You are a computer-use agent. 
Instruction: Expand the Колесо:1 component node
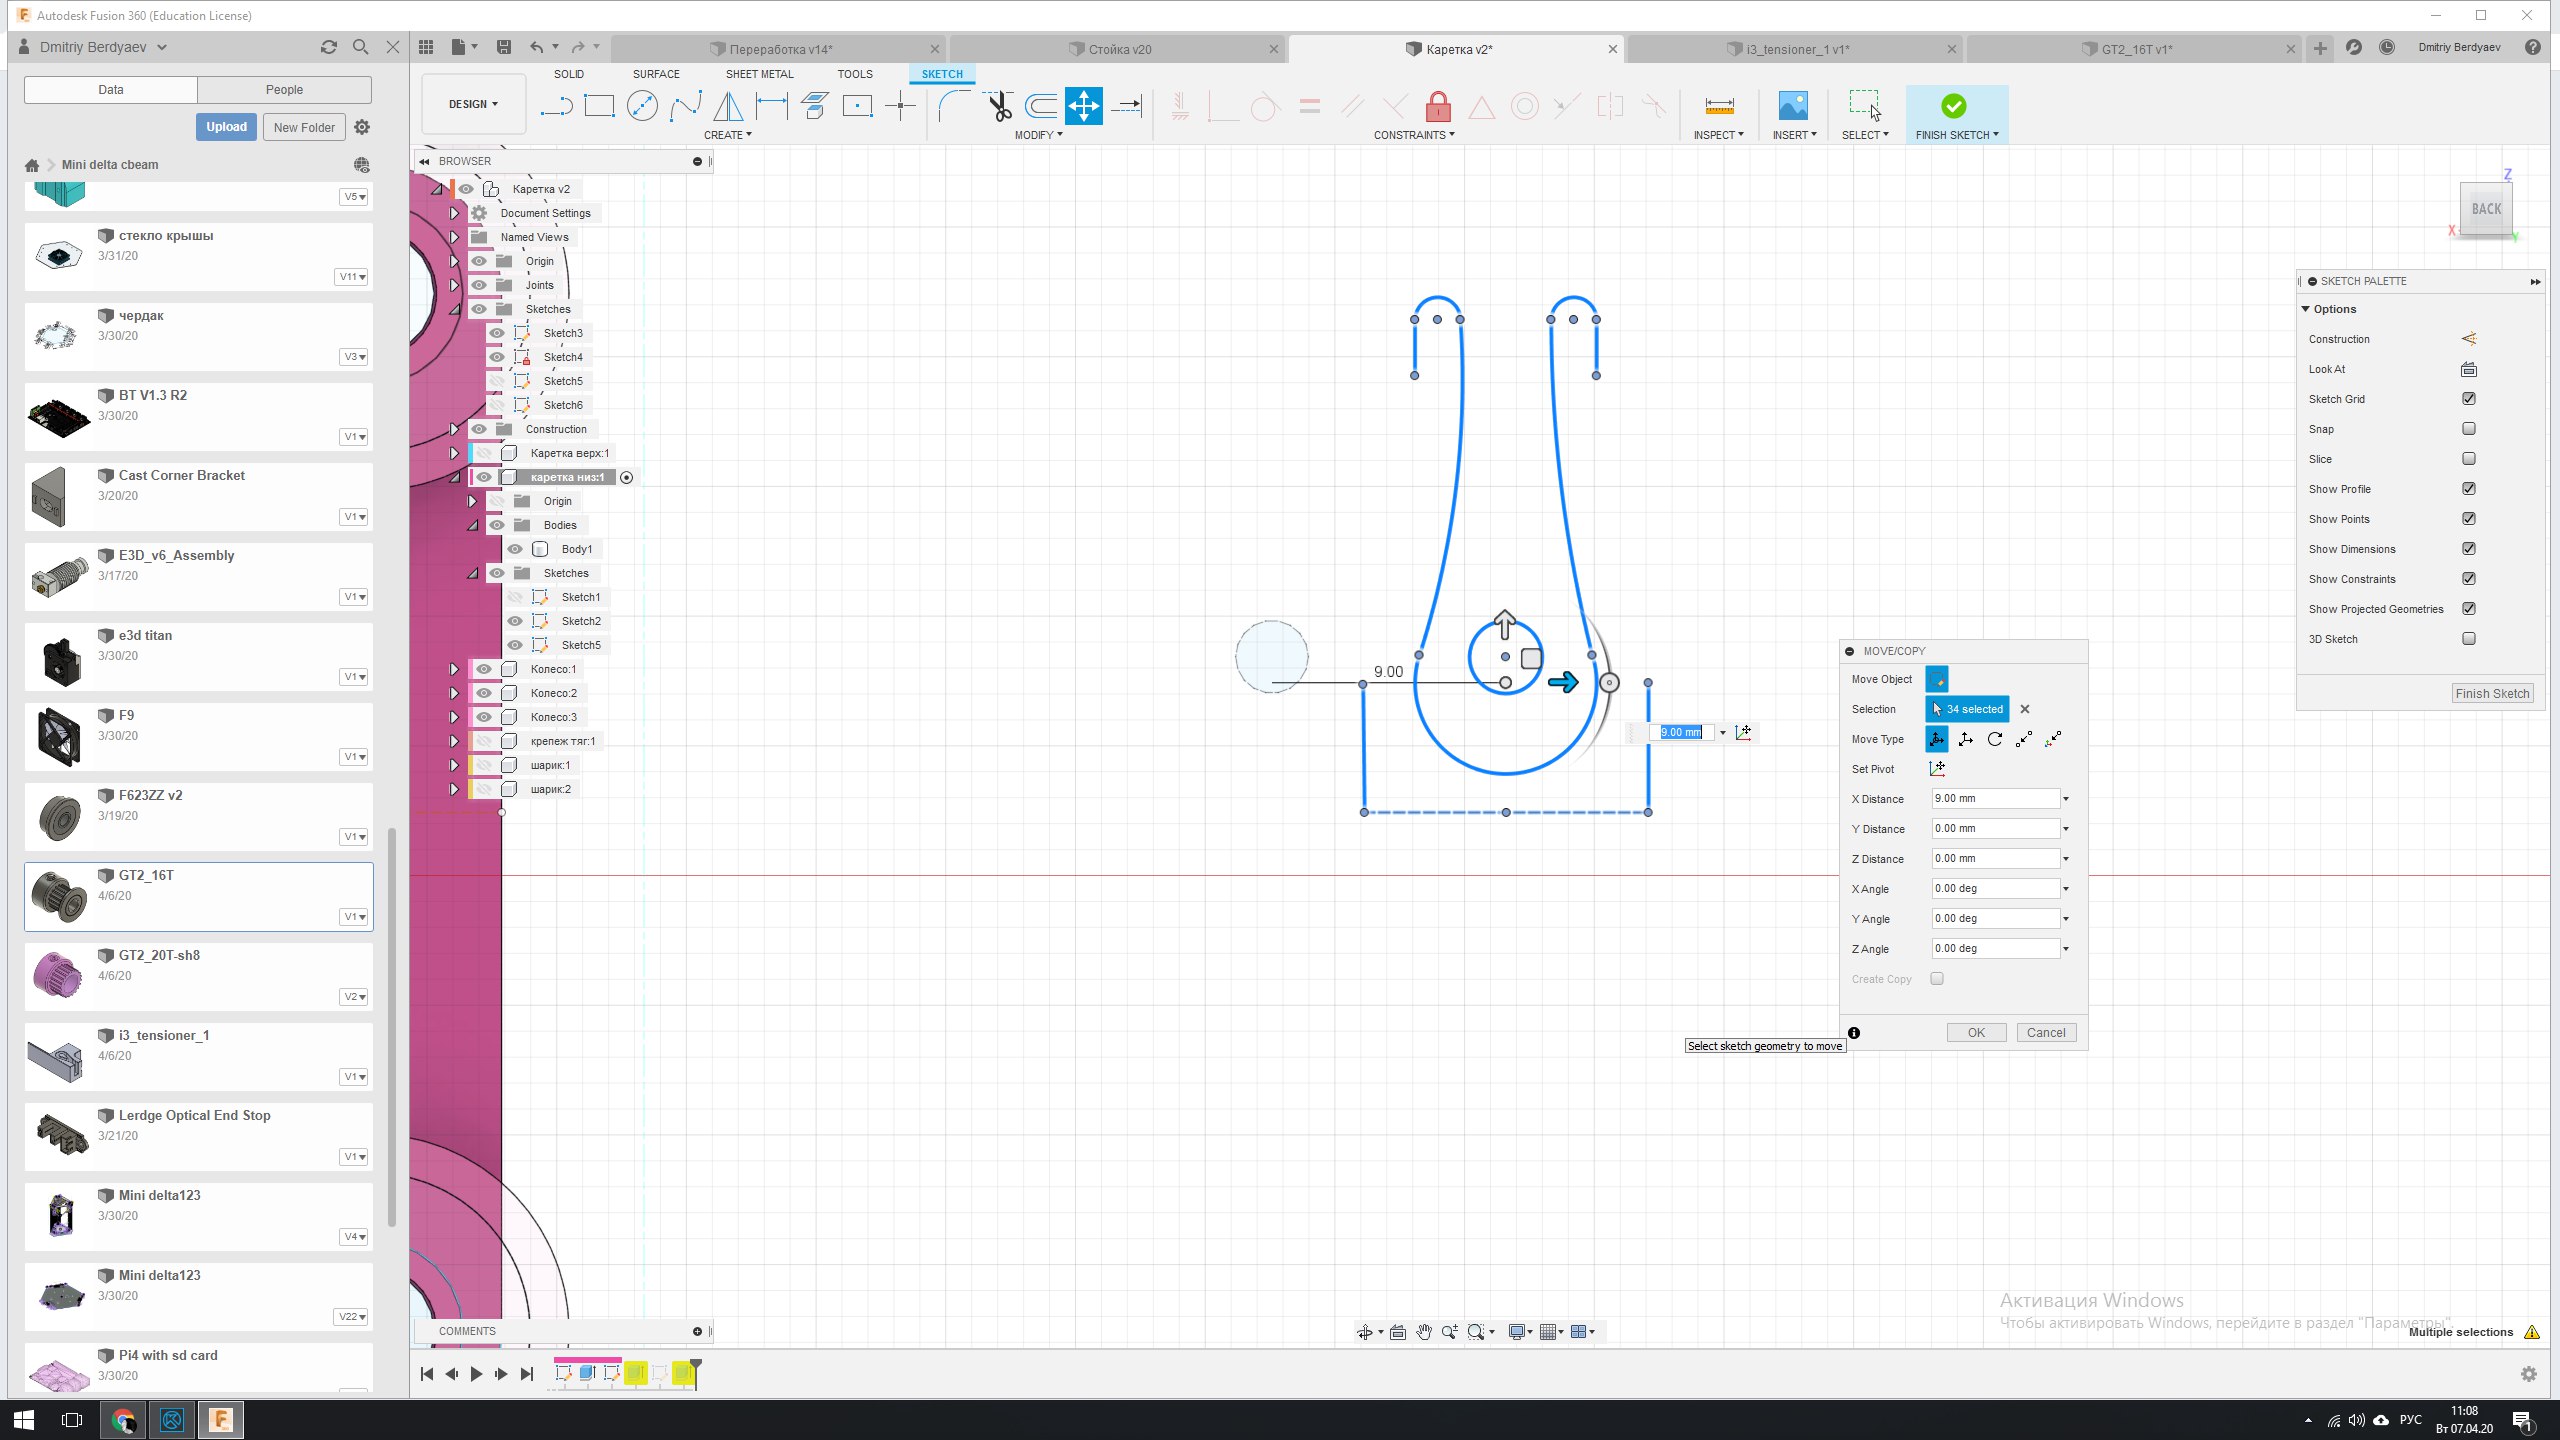point(454,669)
